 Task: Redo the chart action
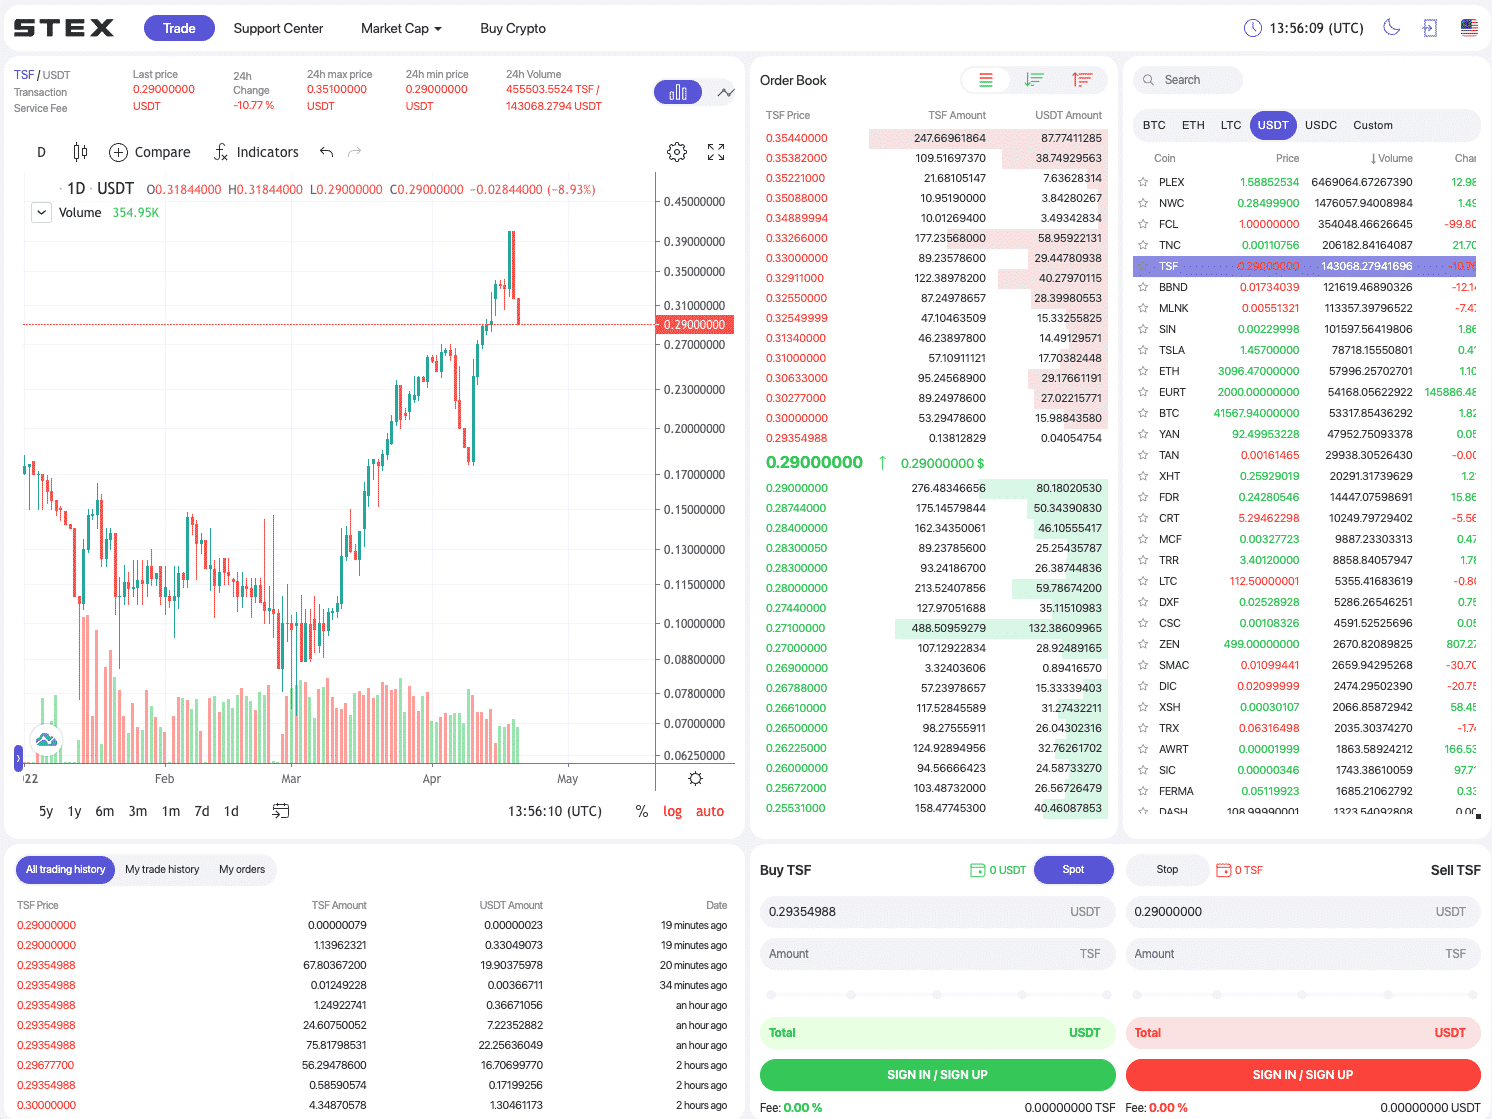[354, 152]
